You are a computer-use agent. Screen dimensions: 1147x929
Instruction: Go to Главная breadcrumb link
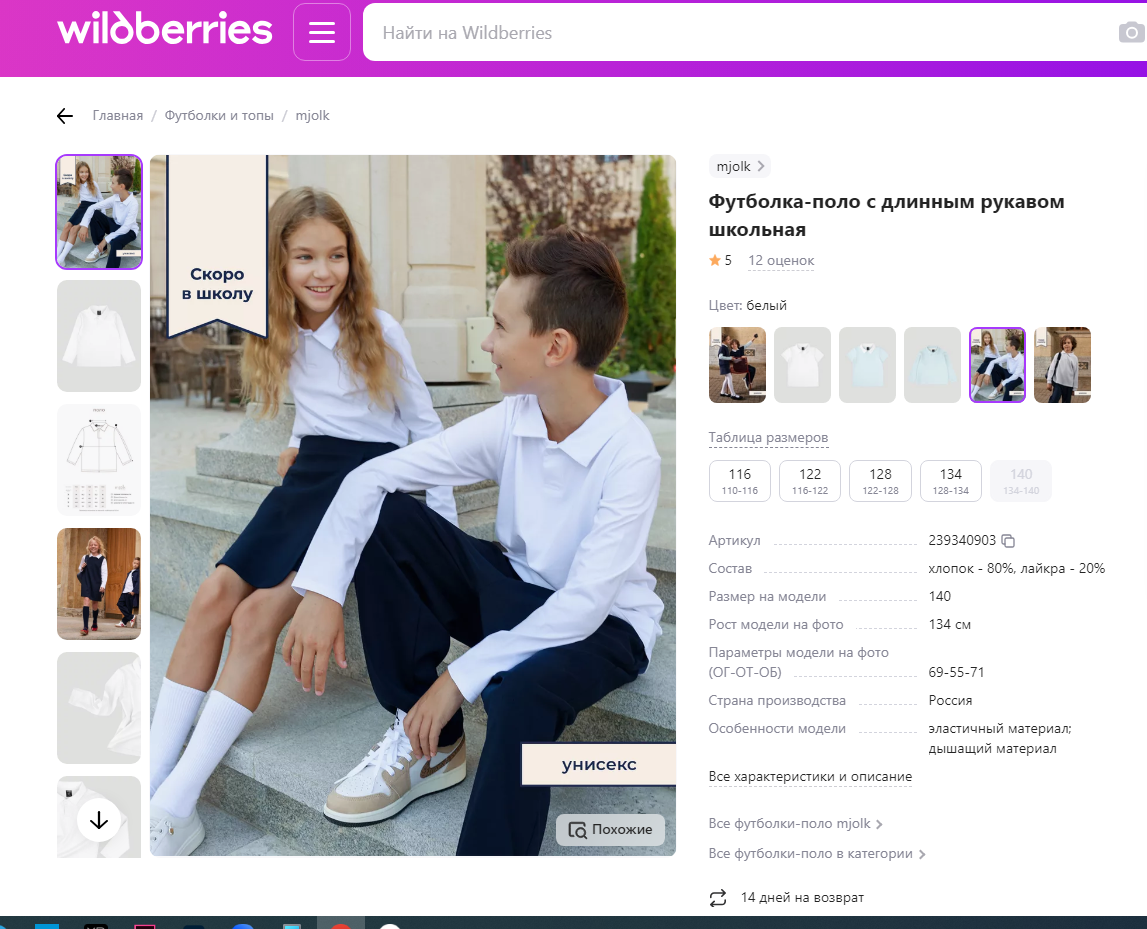click(118, 115)
